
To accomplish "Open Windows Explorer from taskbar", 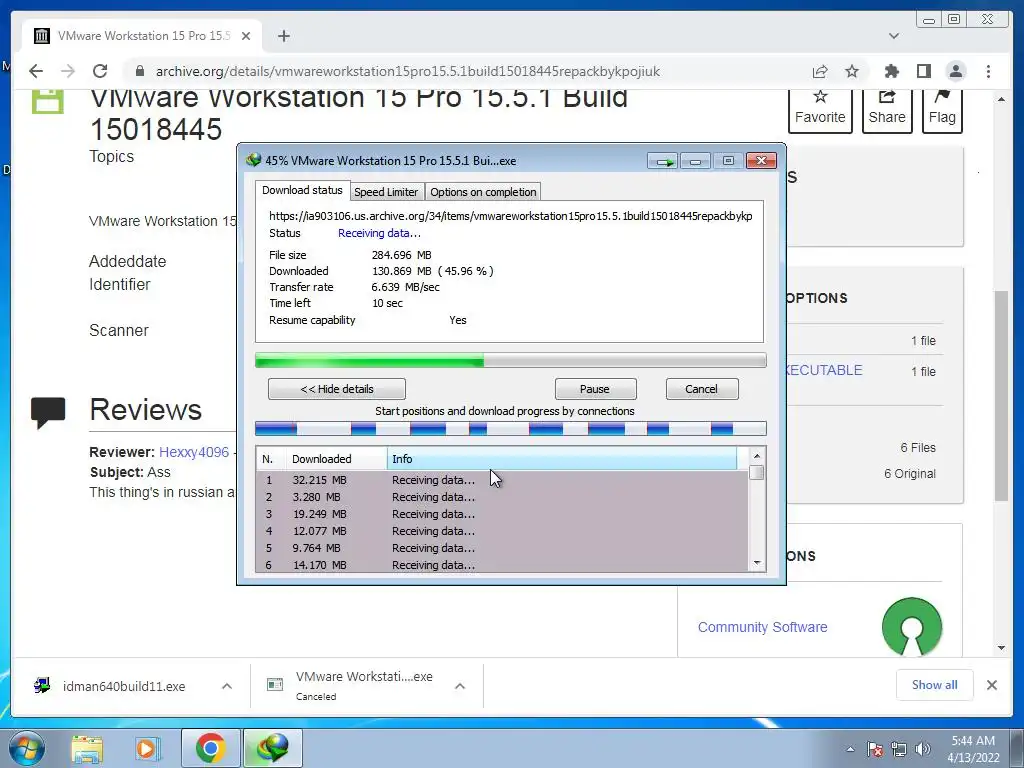I will point(87,748).
